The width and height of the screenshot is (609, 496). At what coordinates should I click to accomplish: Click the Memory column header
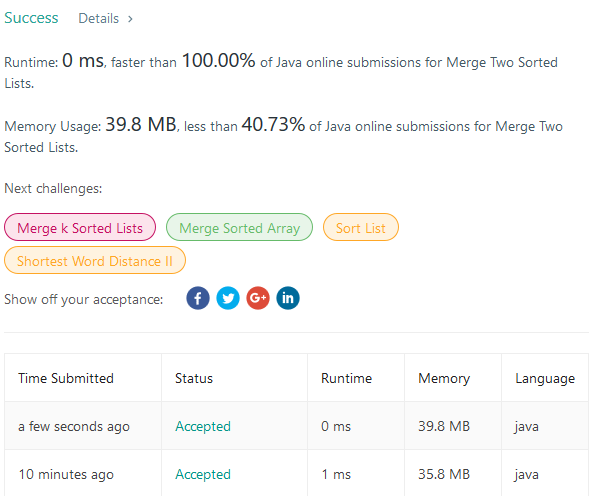pos(444,378)
